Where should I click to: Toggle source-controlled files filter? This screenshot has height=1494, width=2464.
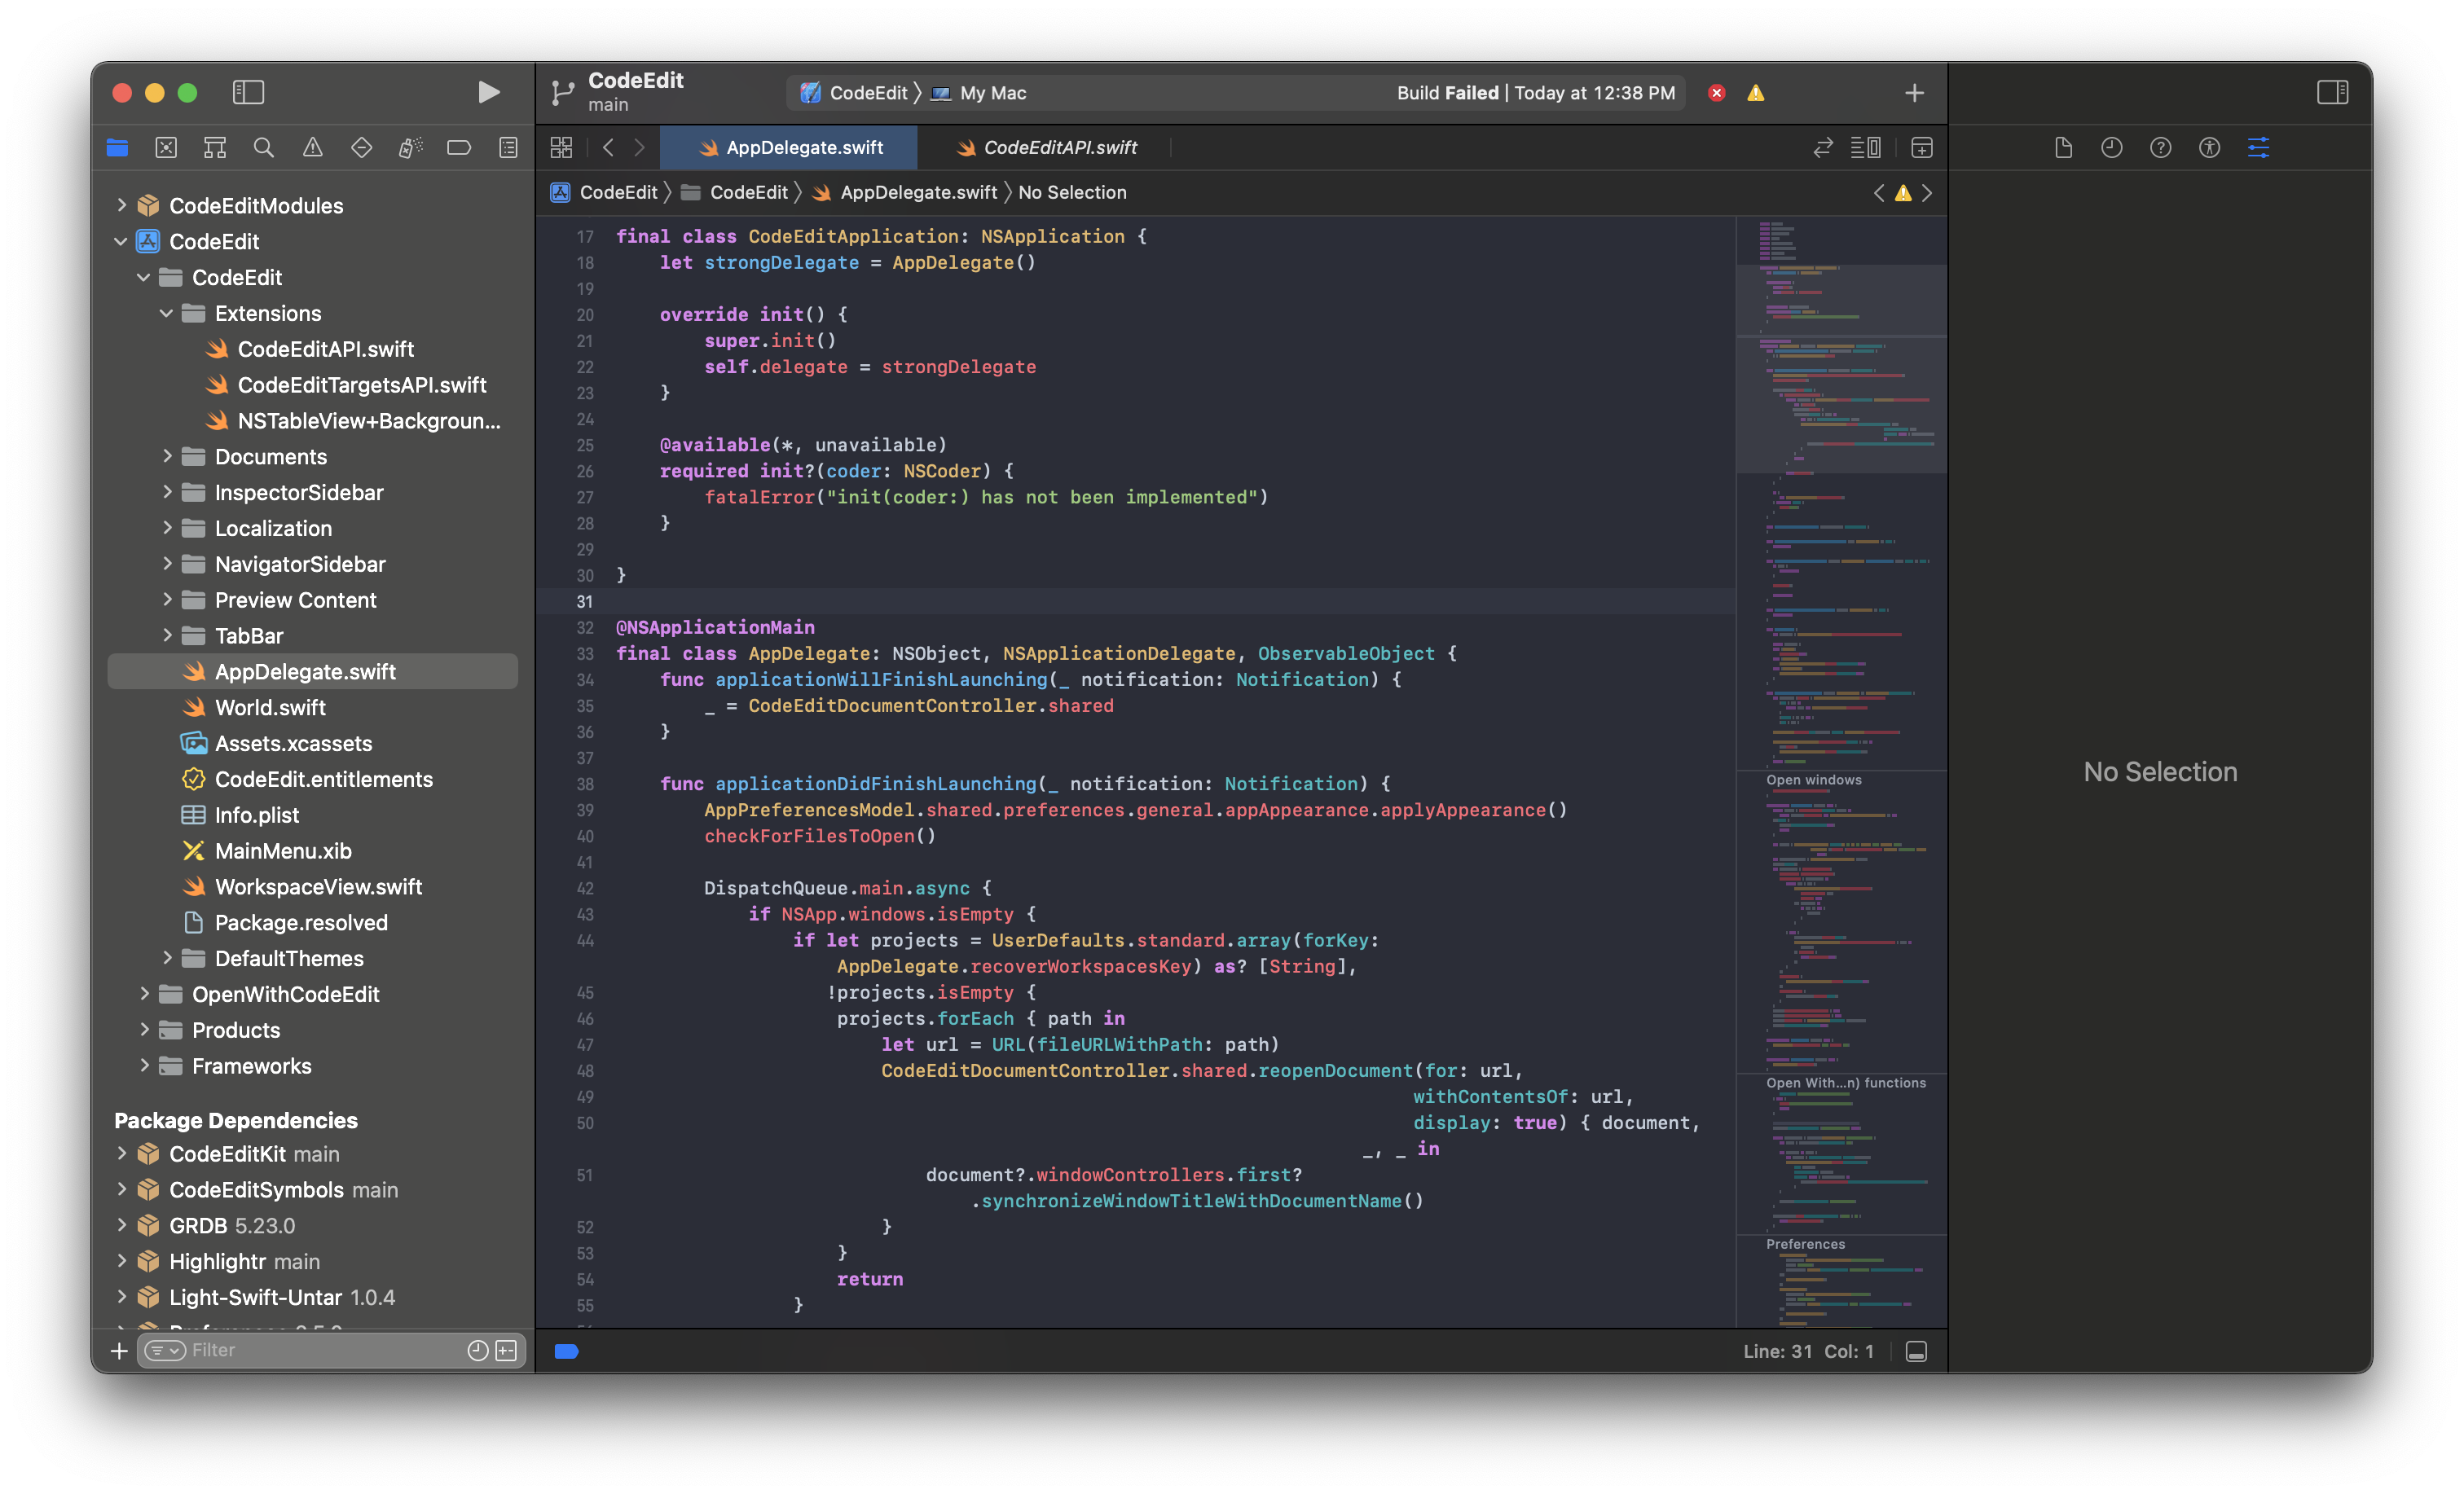(507, 1351)
